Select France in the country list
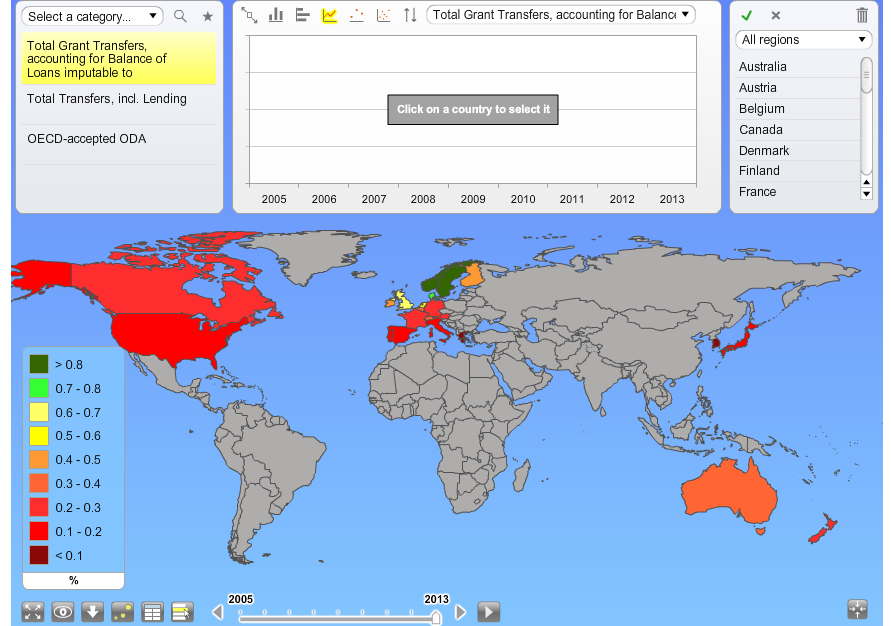Screen dimensions: 891x626 coord(798,192)
